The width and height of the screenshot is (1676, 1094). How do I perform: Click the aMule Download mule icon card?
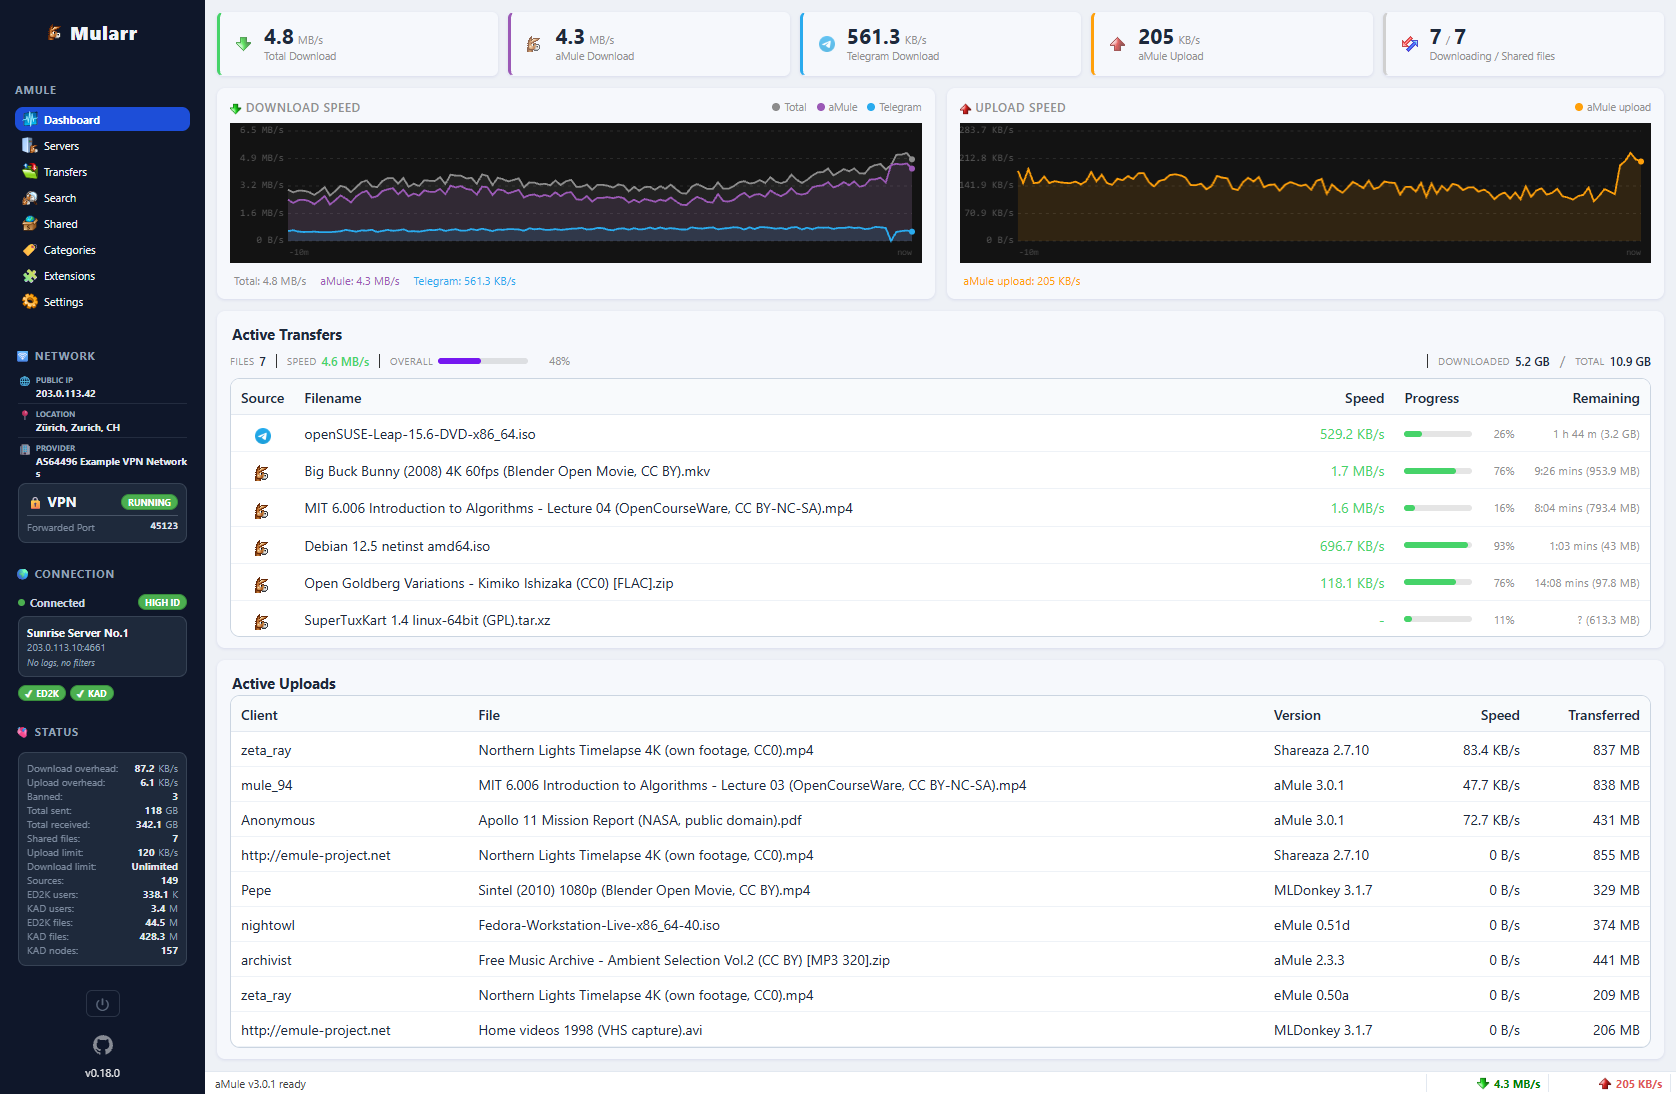(534, 44)
